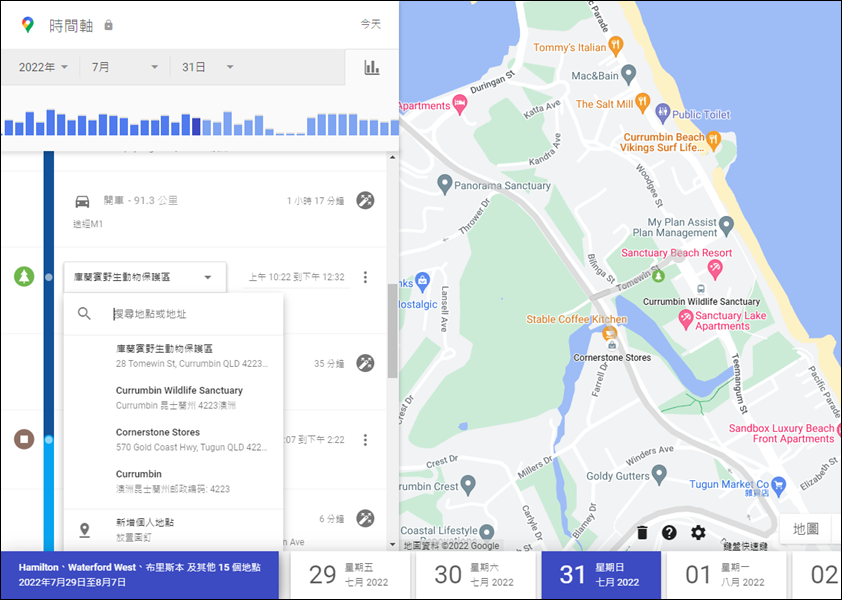Click the timeline scrollbar up arrow
The height and width of the screenshot is (600, 842).
393,157
